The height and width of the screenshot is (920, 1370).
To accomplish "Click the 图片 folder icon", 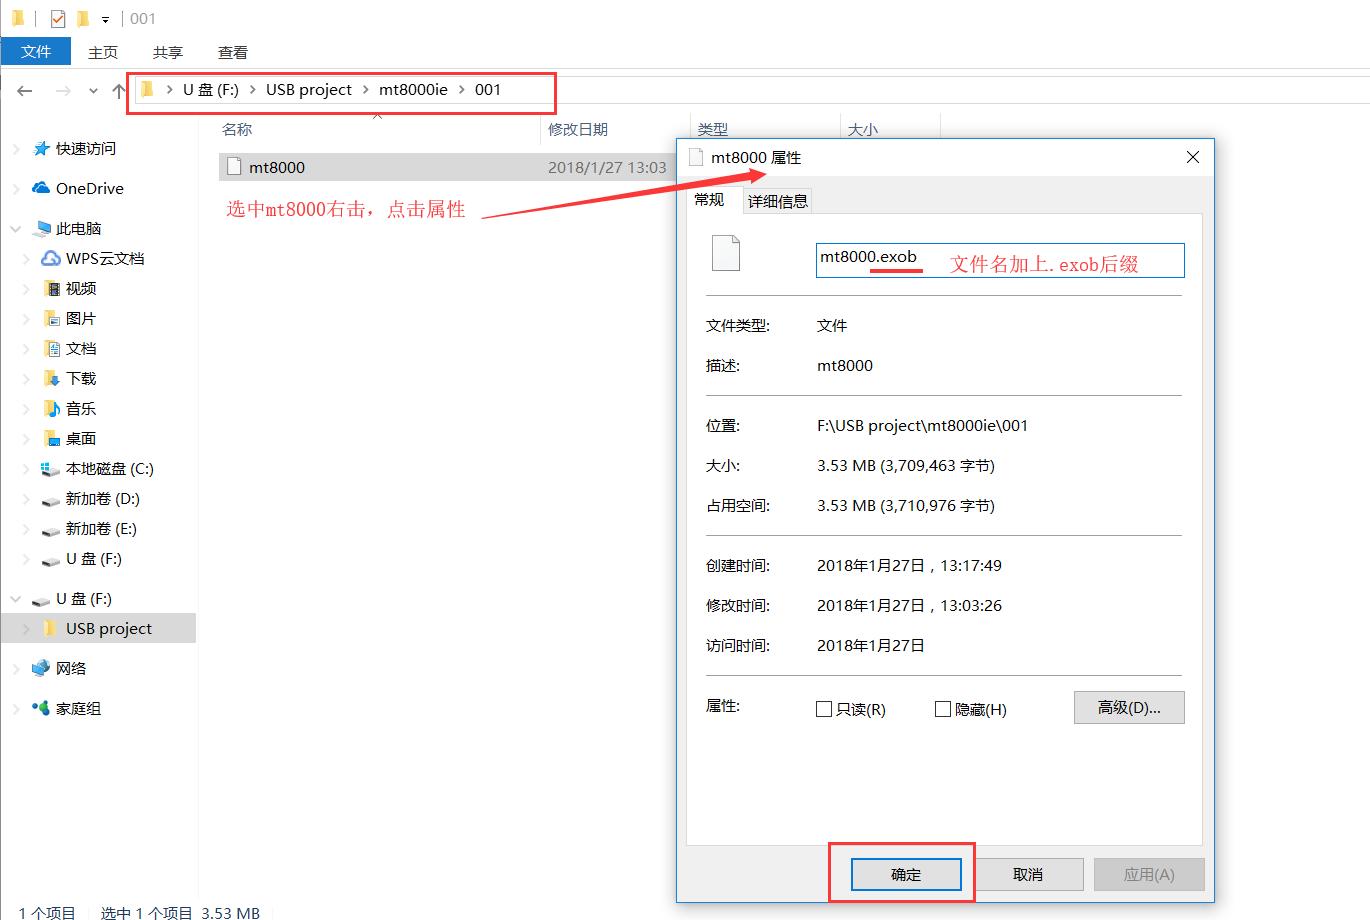I will click(52, 318).
